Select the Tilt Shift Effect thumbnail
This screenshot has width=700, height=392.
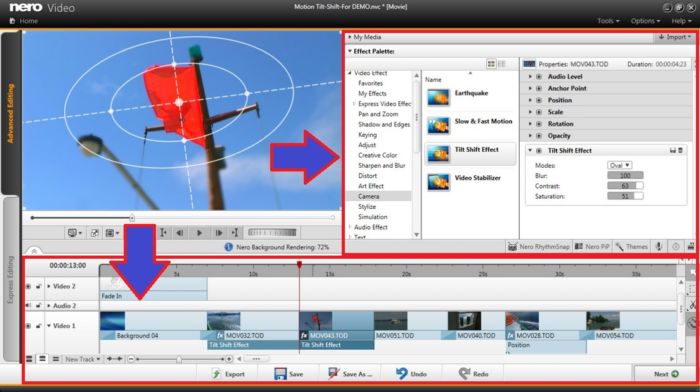(x=438, y=154)
